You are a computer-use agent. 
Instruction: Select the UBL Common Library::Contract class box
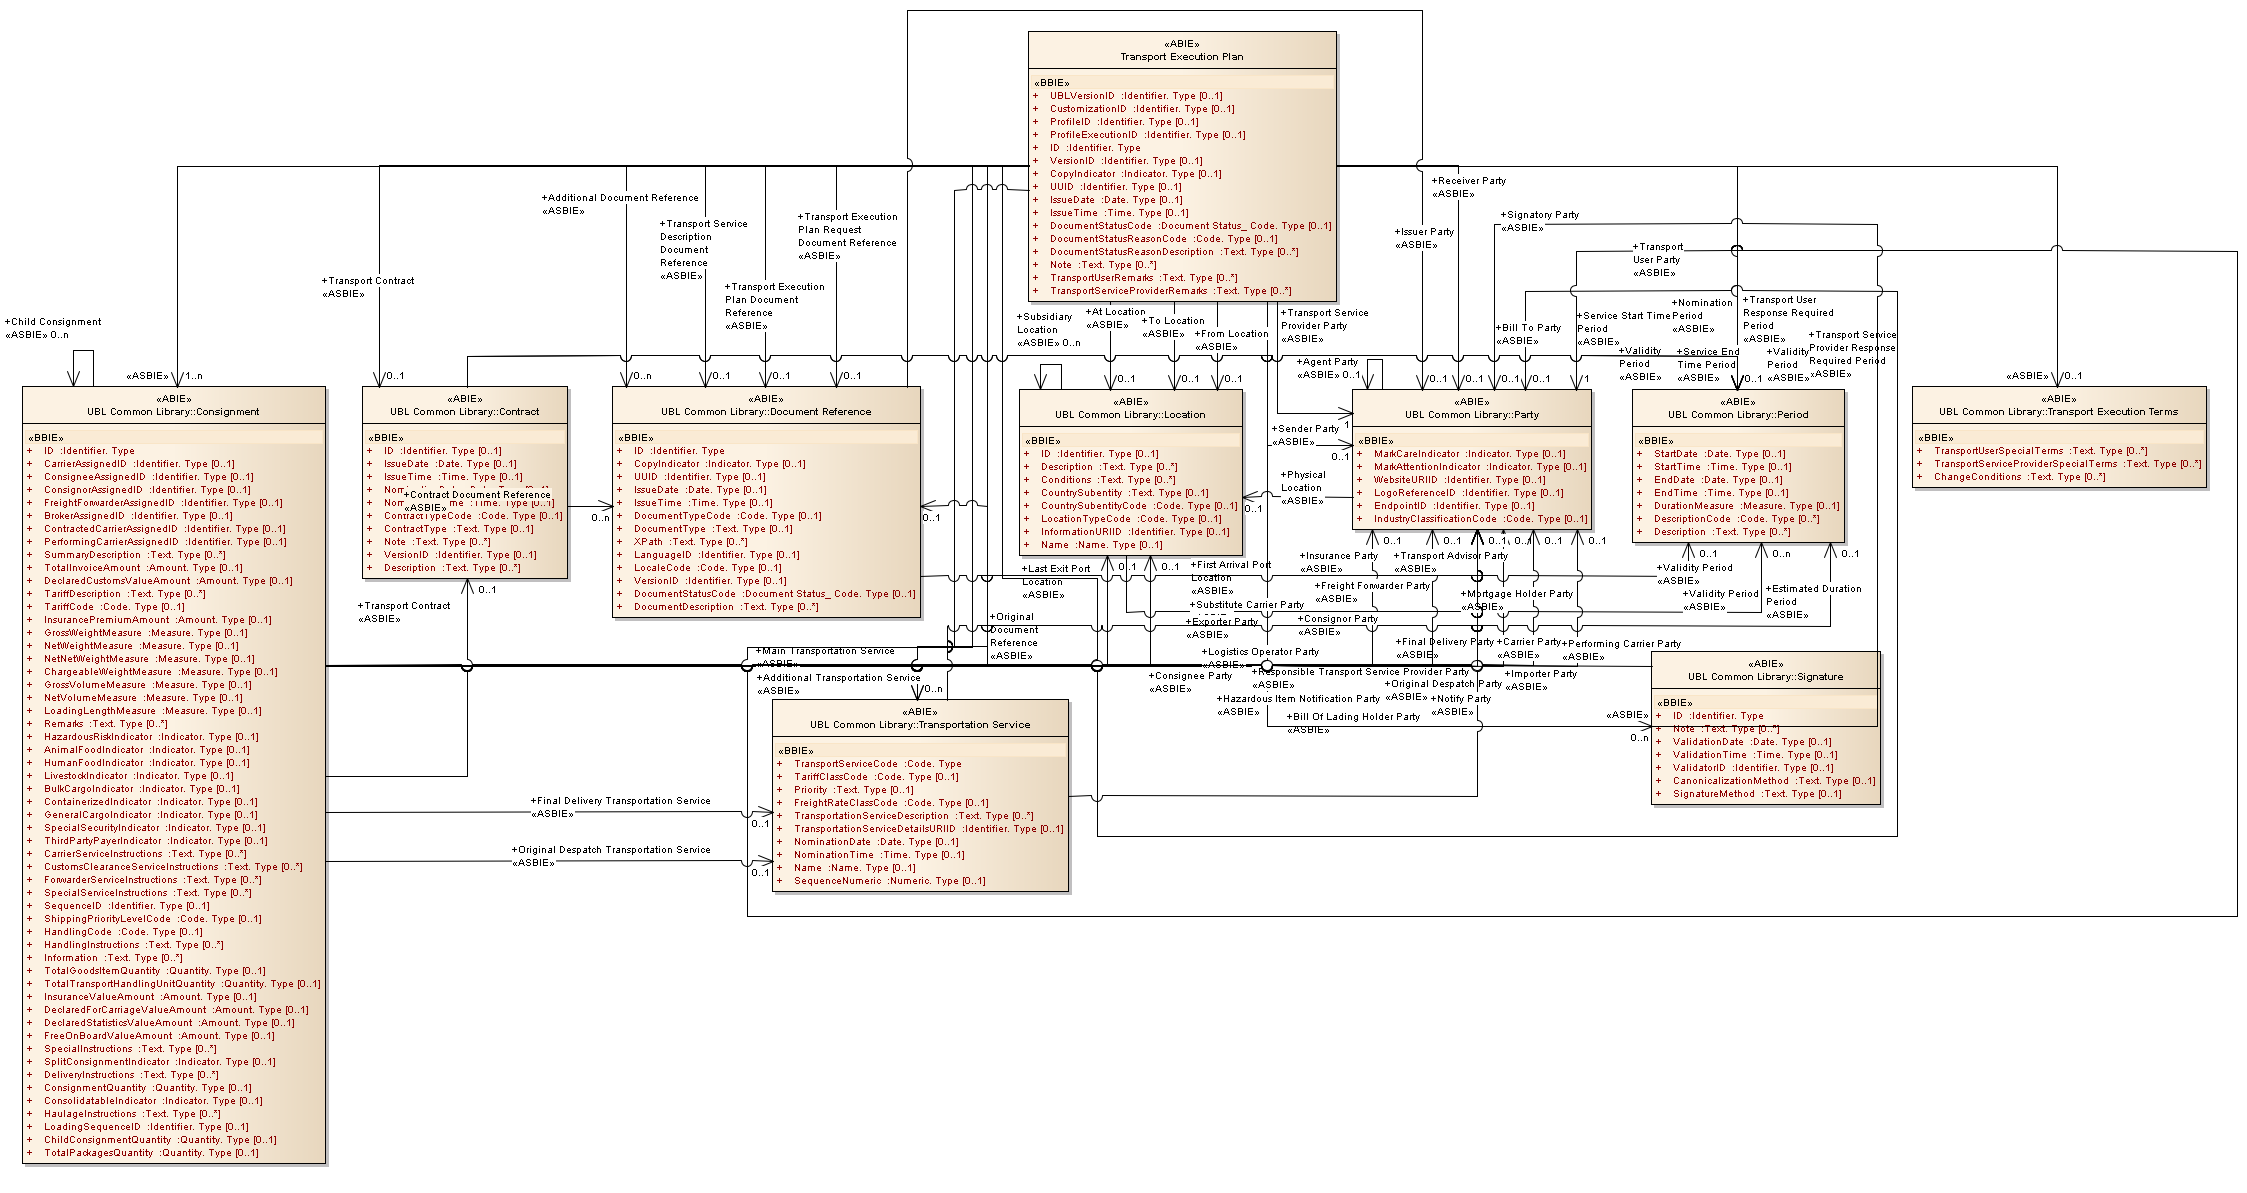[x=464, y=411]
